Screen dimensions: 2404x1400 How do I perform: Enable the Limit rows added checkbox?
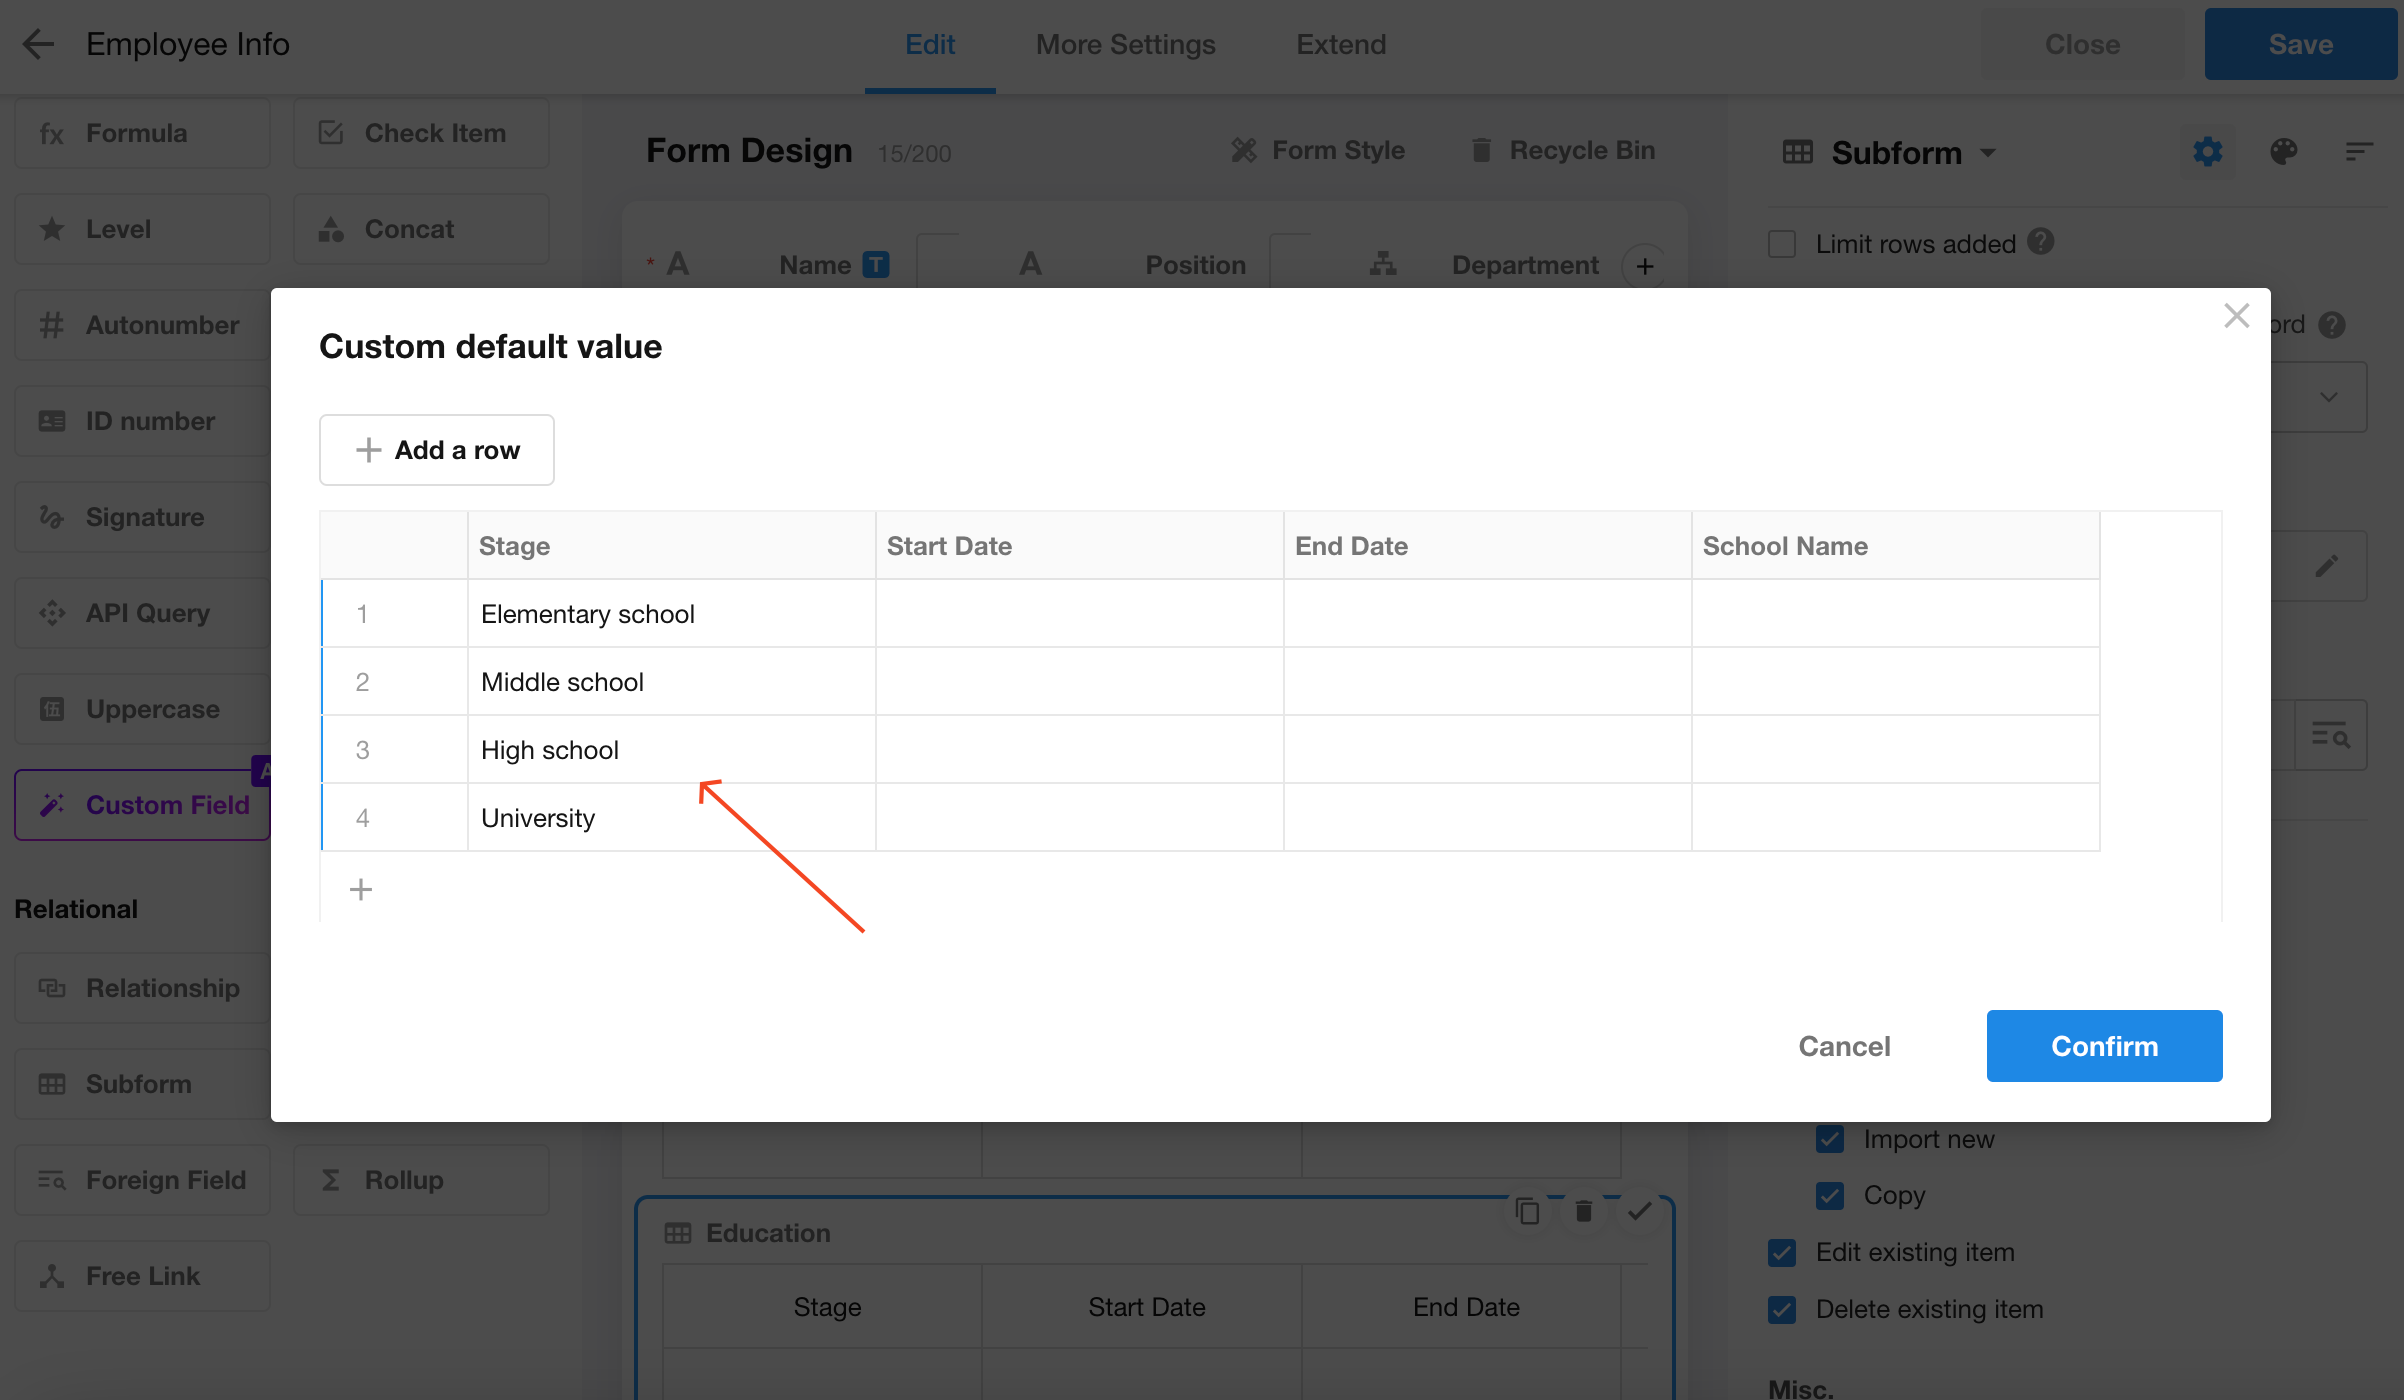pos(1782,244)
